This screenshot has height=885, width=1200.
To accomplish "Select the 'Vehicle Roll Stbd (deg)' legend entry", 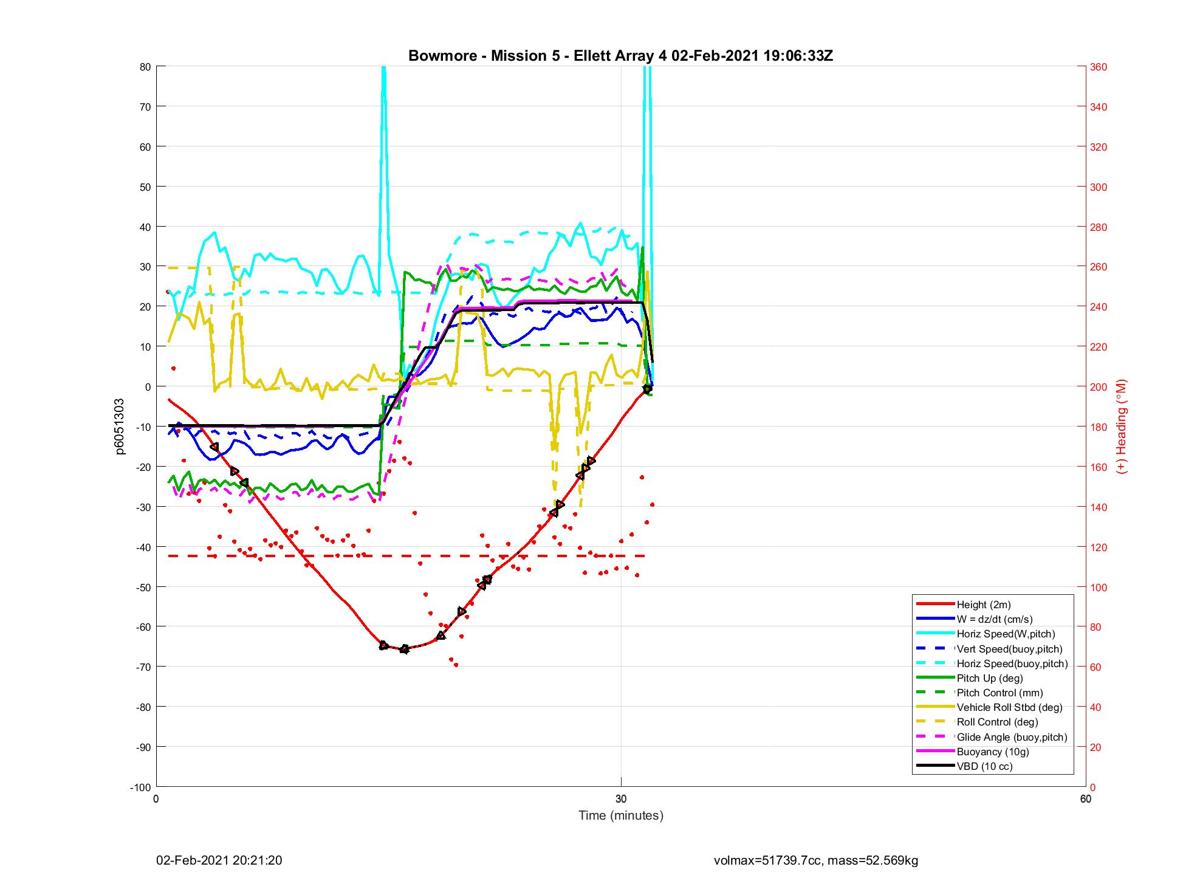I will 988,708.
